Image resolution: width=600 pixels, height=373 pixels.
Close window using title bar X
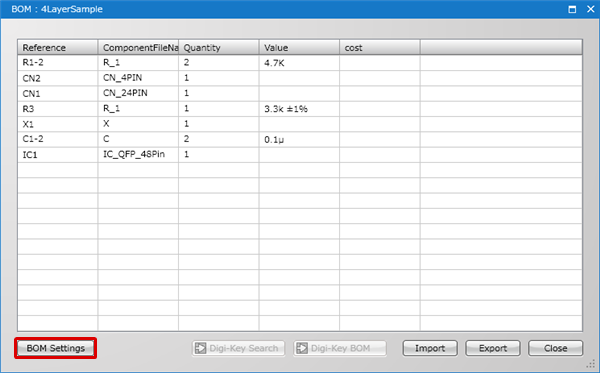click(x=591, y=9)
